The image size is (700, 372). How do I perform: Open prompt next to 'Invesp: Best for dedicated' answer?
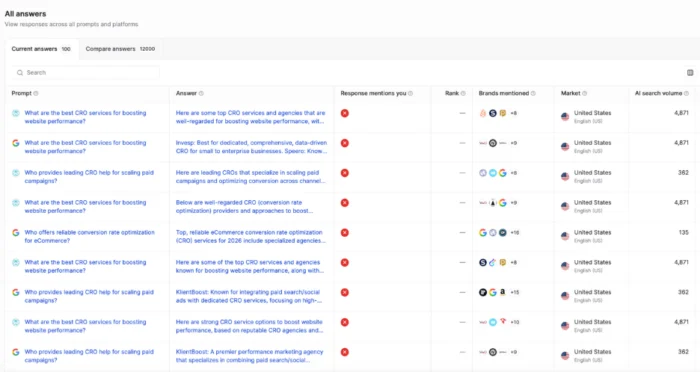[85, 147]
